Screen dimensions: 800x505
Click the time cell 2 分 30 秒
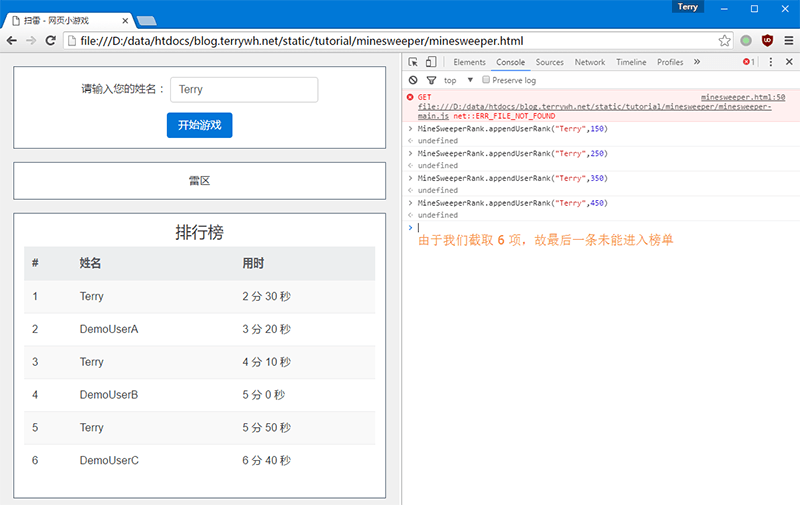266,296
